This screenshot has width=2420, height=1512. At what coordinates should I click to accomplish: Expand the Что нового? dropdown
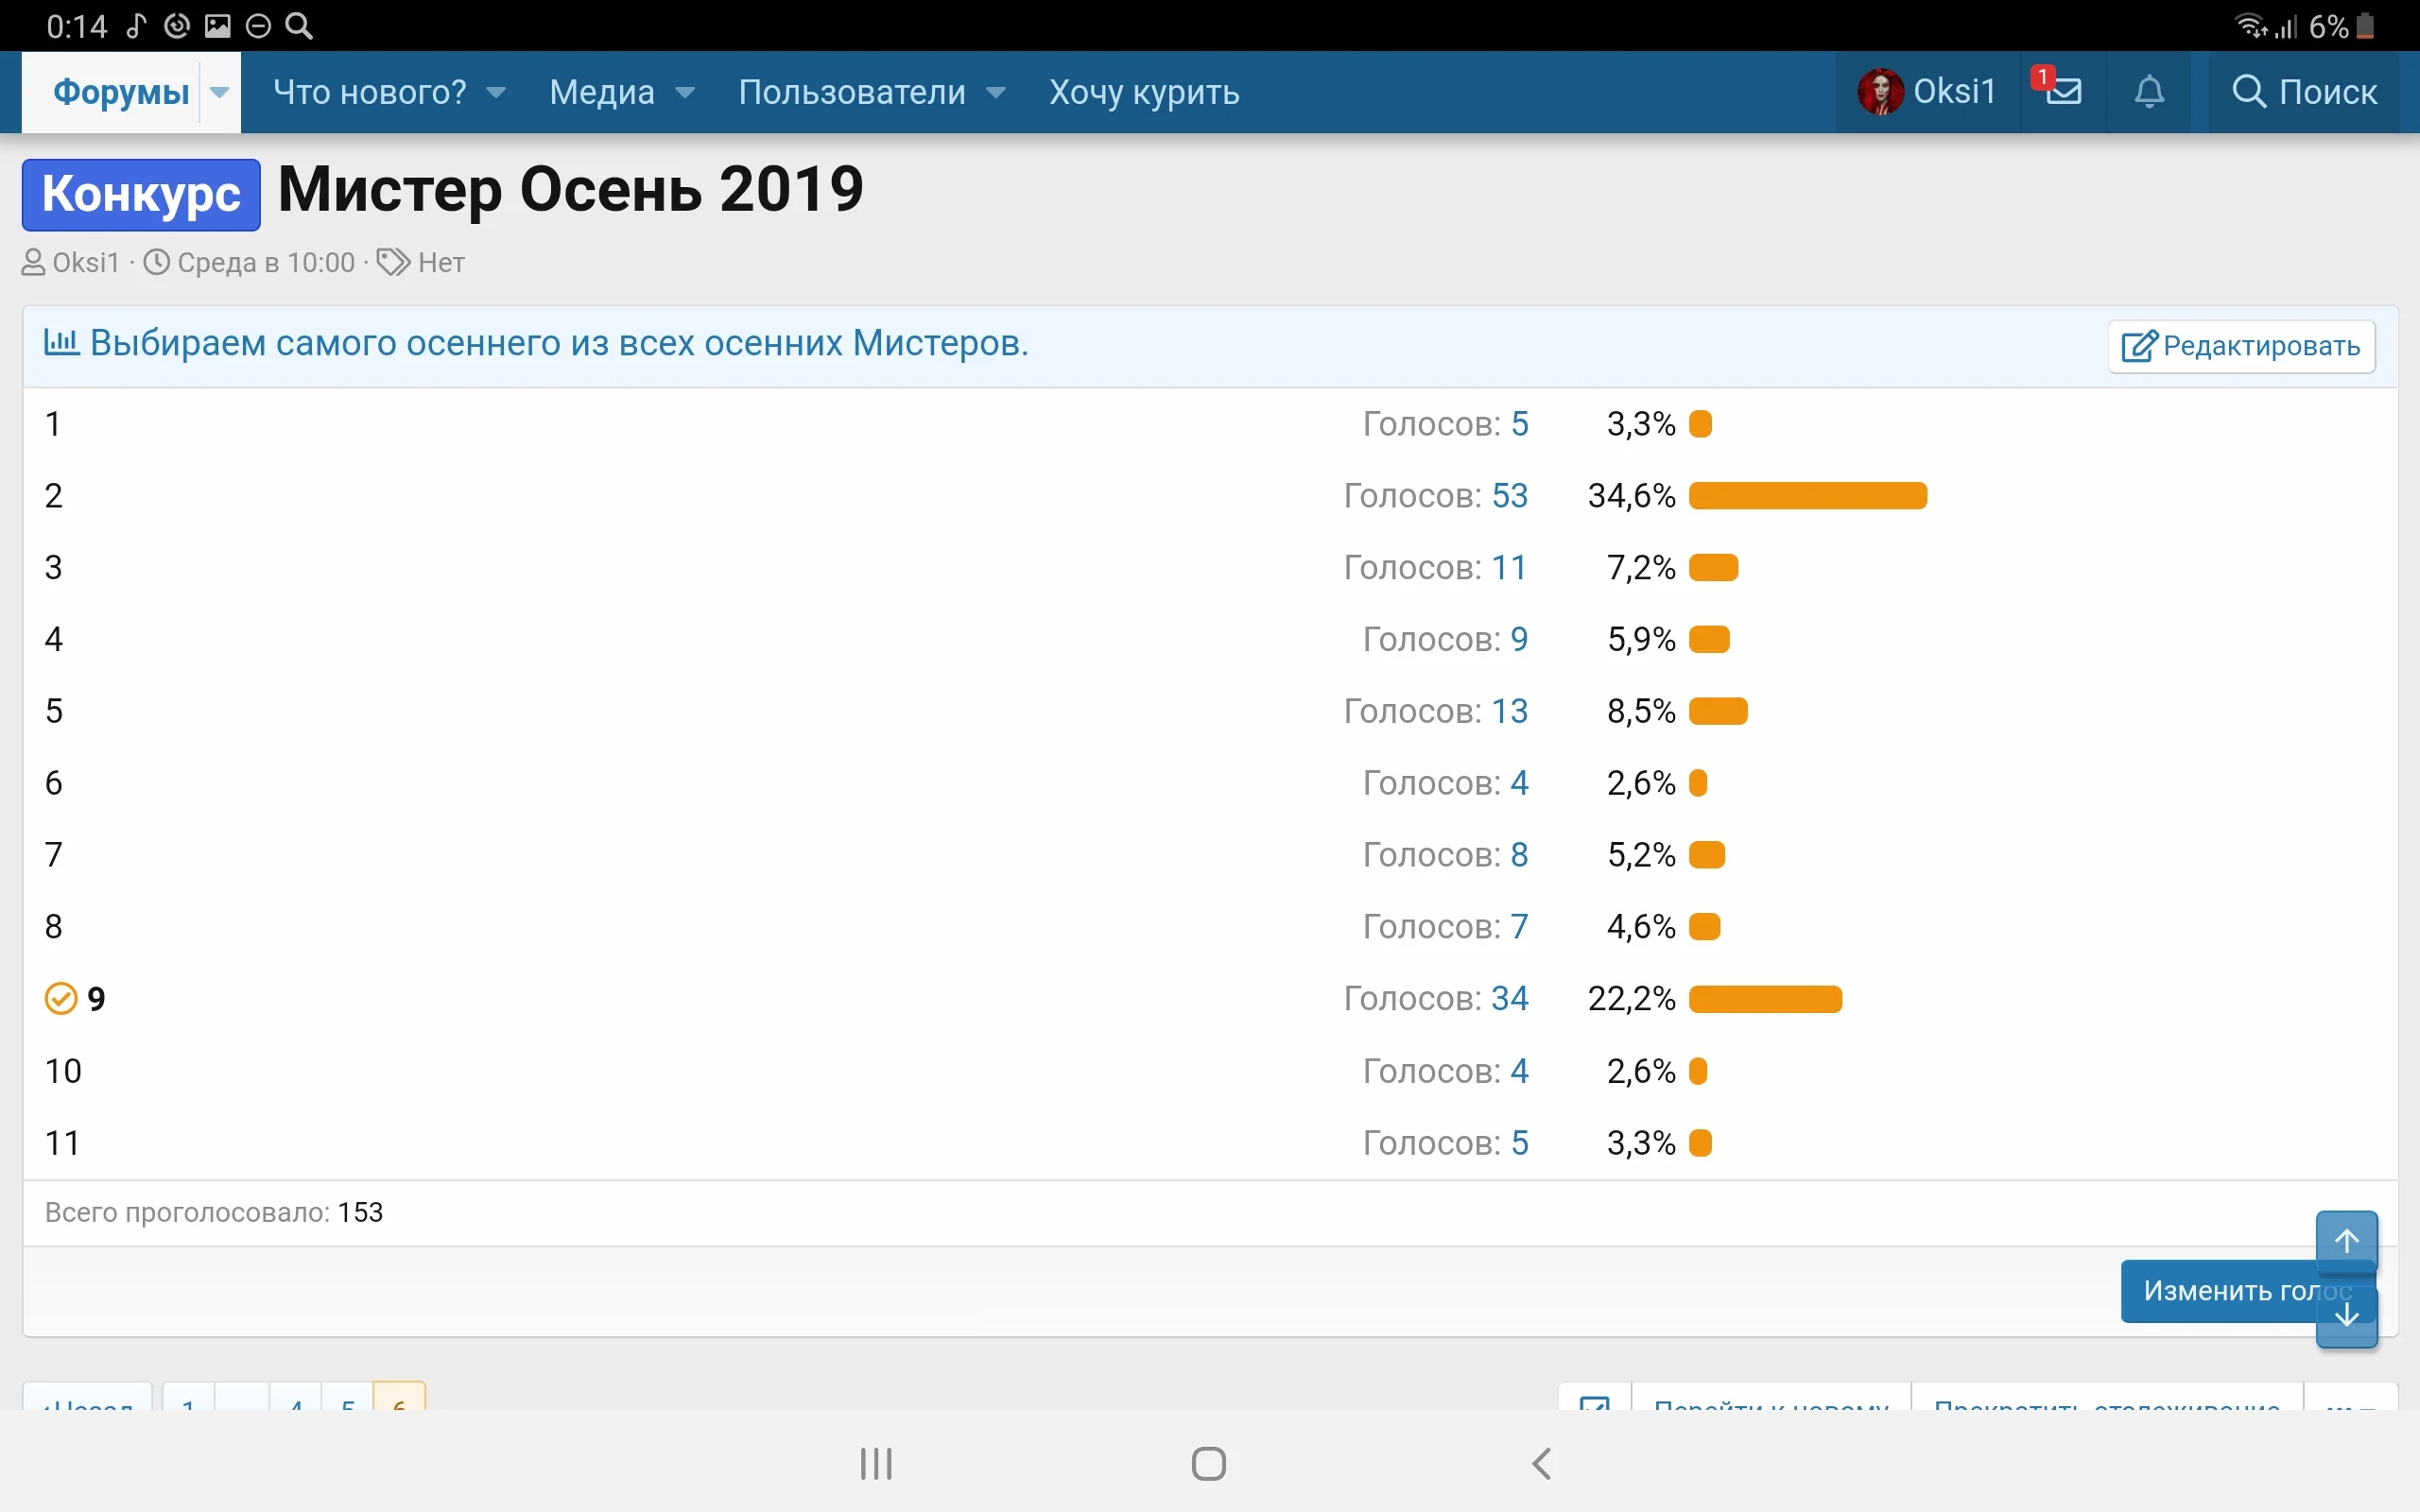[x=390, y=91]
